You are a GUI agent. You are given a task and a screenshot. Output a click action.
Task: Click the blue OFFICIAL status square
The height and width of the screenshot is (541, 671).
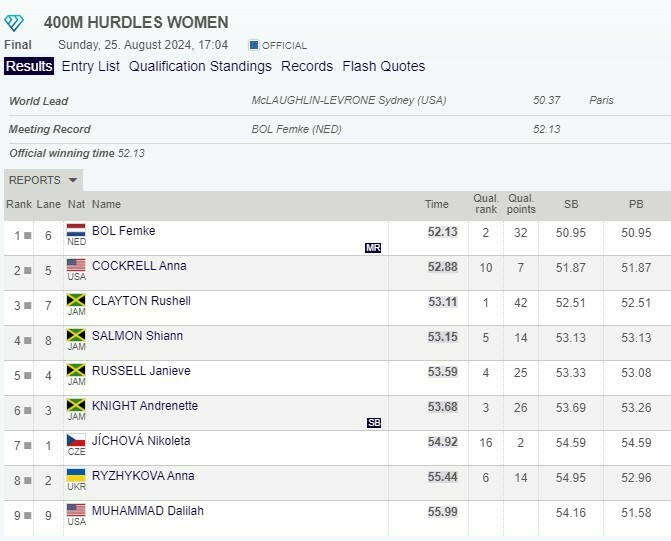(253, 45)
